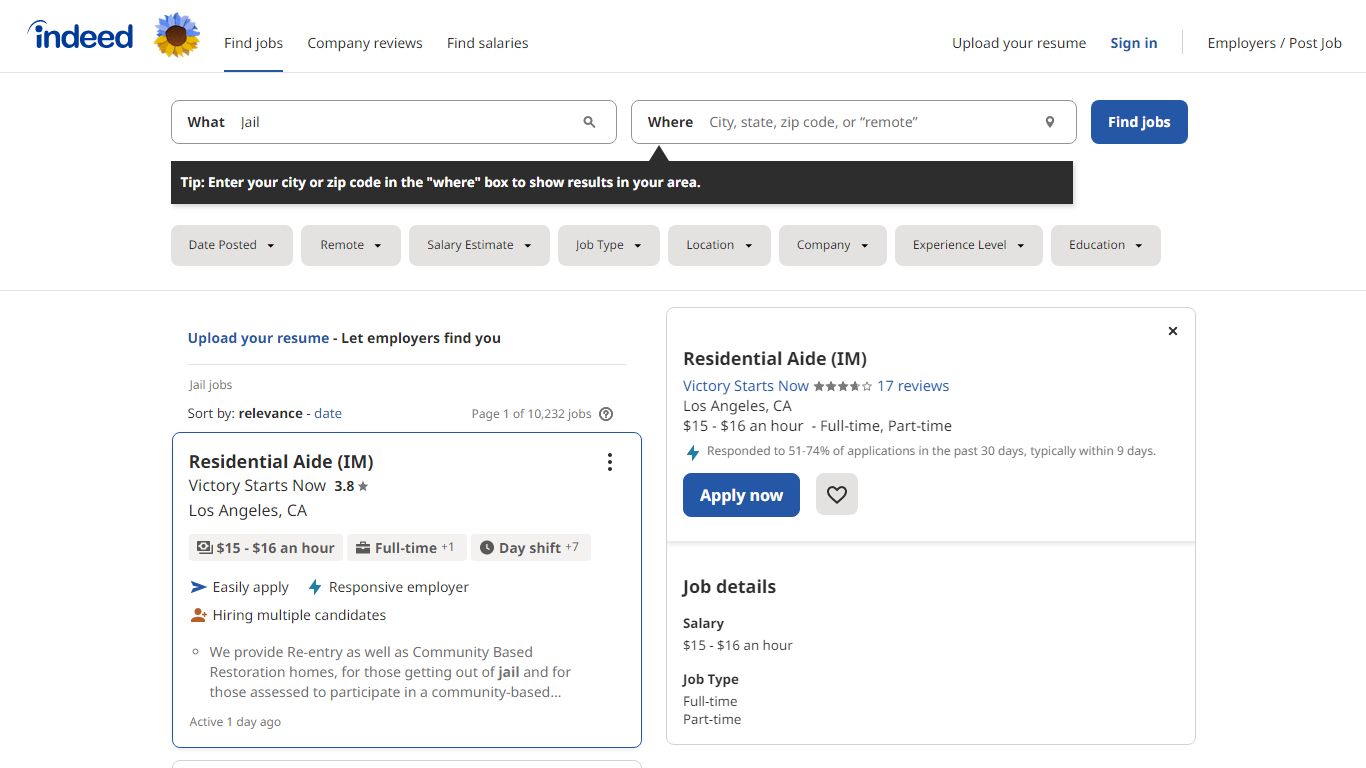1366x768 pixels.
Task: Click the Responsive employer lightning icon on the card
Action: [315, 587]
